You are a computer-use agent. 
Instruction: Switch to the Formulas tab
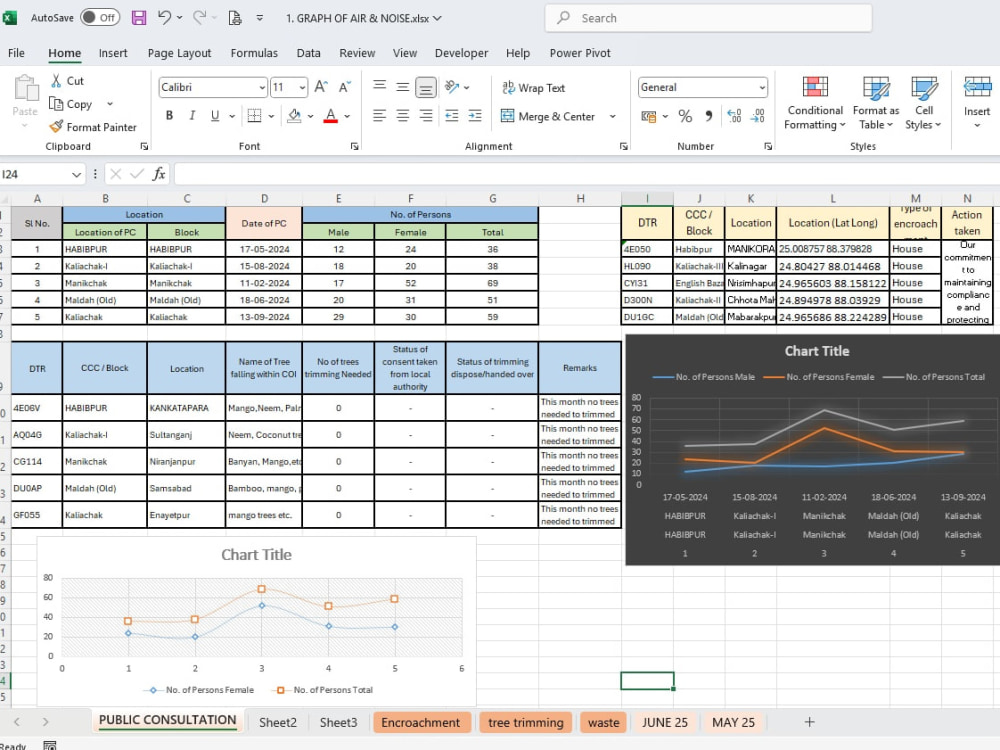[254, 53]
